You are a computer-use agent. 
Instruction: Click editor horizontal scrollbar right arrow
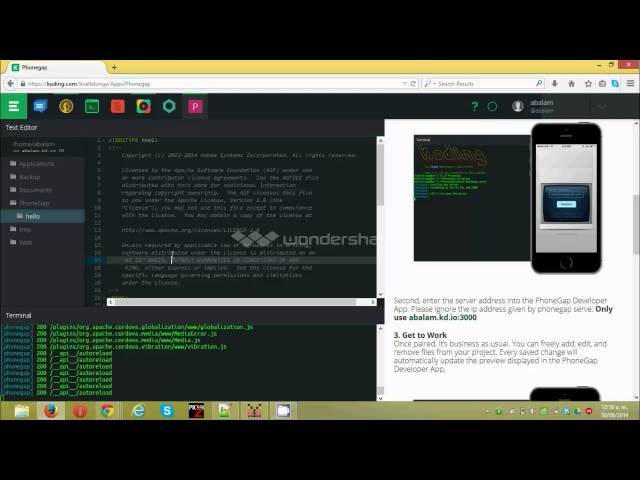click(373, 302)
